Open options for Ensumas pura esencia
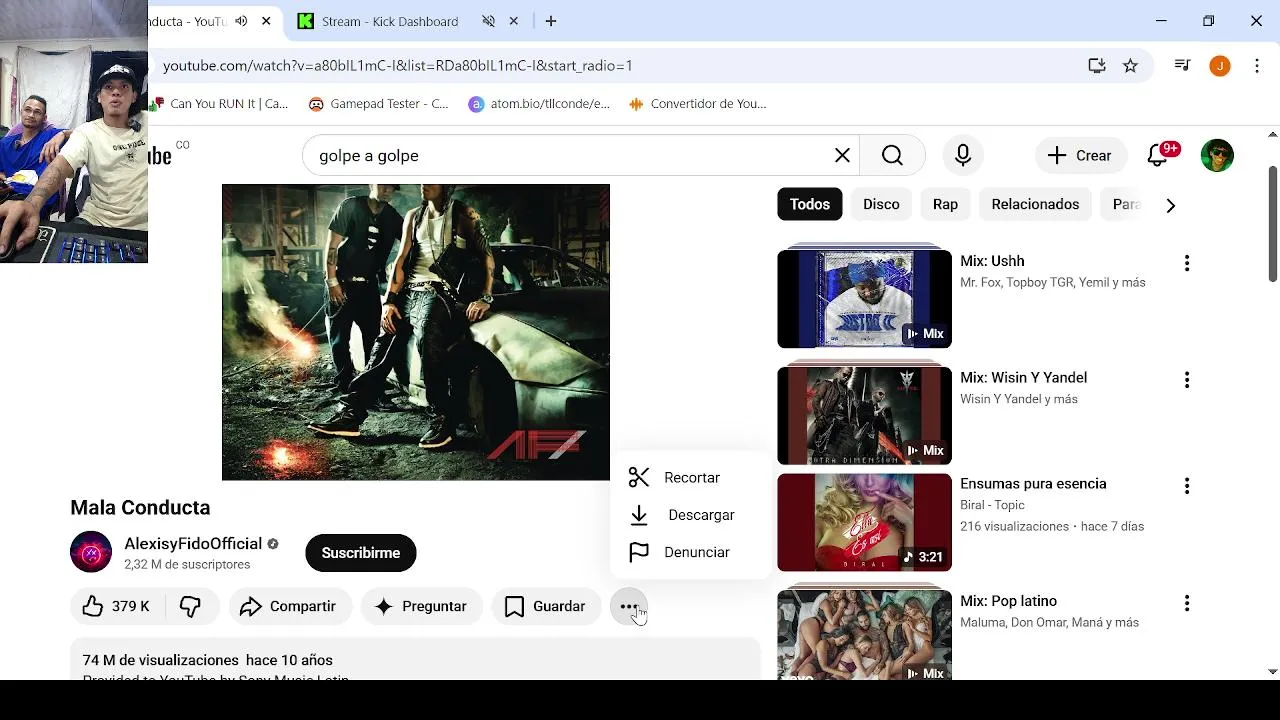The width and height of the screenshot is (1280, 720). 1187,486
